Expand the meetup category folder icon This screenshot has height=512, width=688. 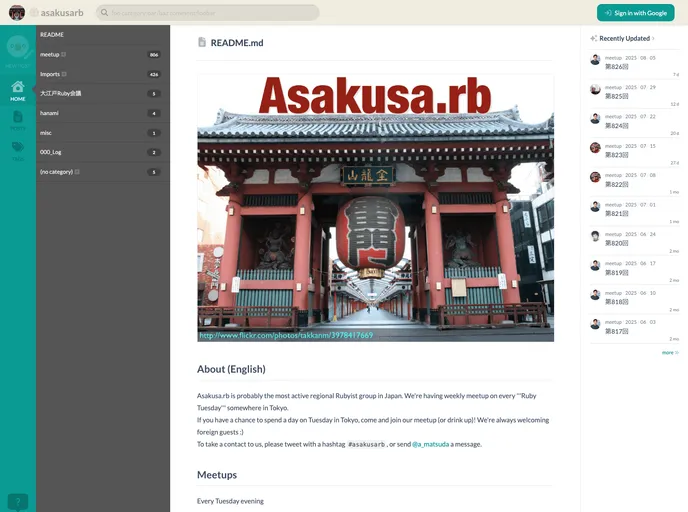pyautogui.click(x=64, y=54)
